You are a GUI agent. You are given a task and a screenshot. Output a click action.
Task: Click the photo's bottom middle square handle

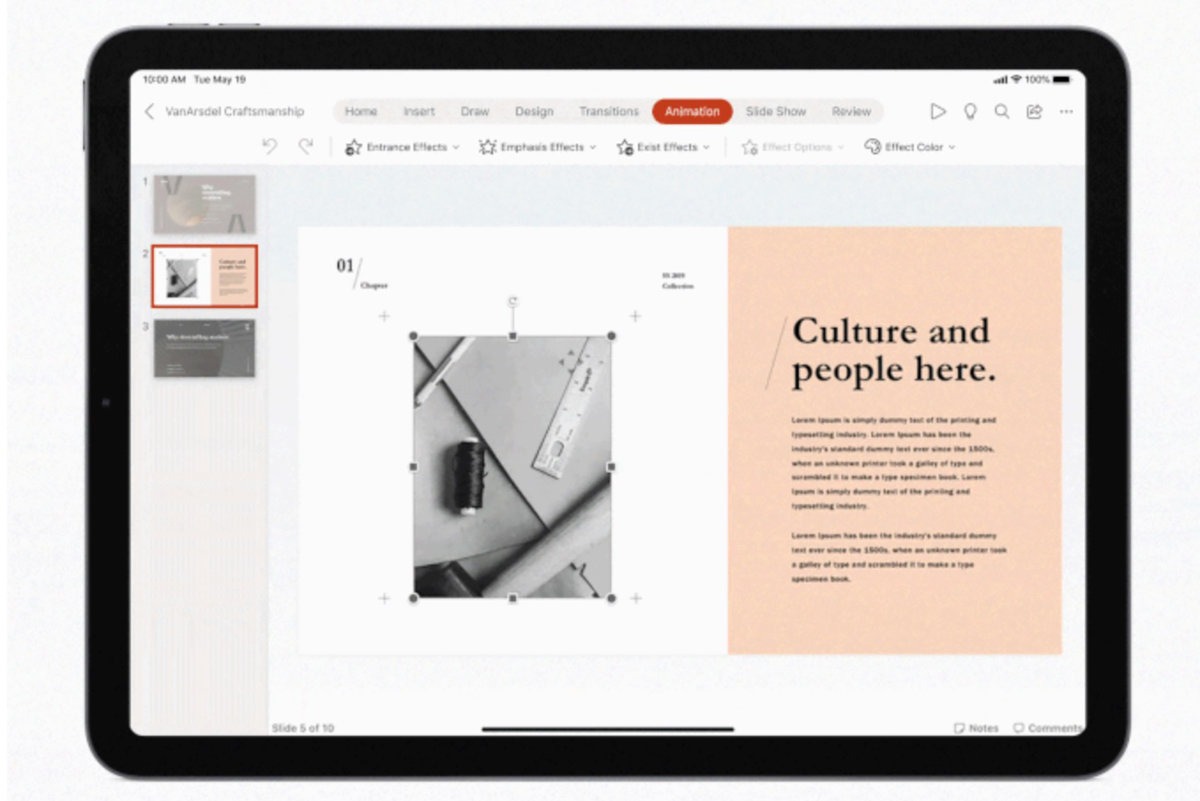click(513, 598)
